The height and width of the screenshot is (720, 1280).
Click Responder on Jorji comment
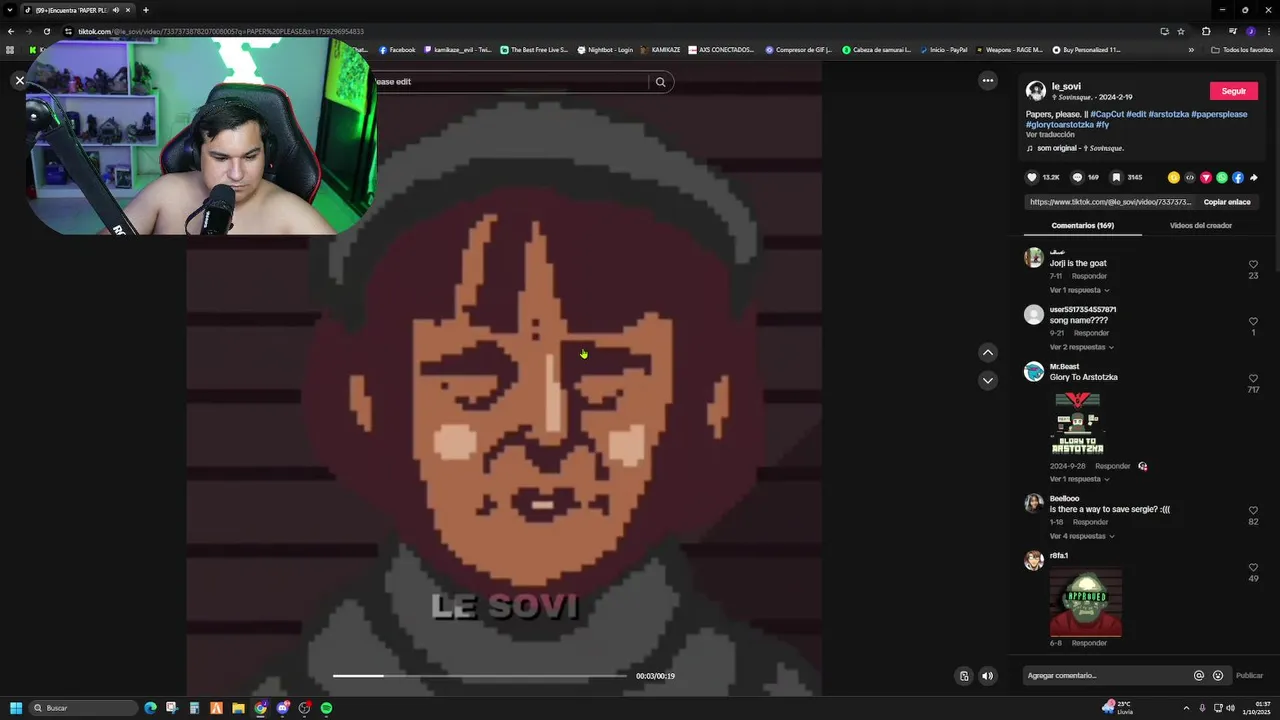(x=1089, y=276)
